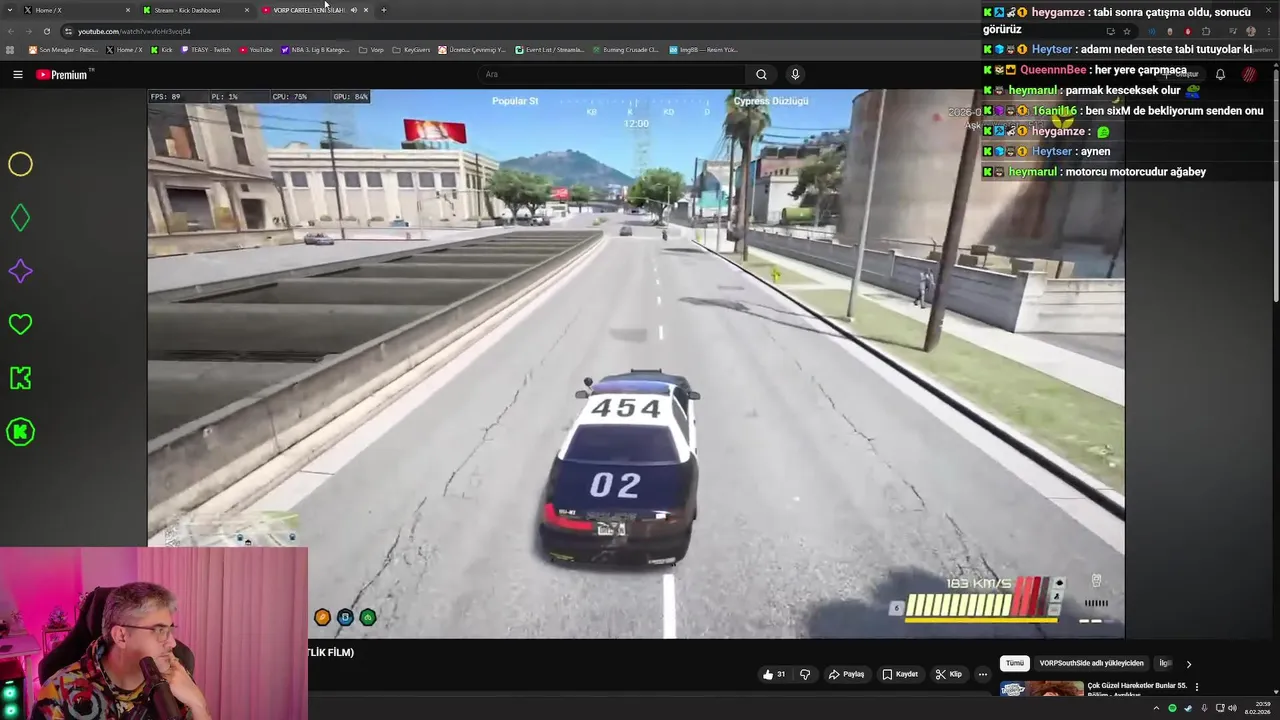Switch to the Stream - Kick Dashboard tab
Image resolution: width=1280 pixels, height=720 pixels.
pyautogui.click(x=196, y=10)
